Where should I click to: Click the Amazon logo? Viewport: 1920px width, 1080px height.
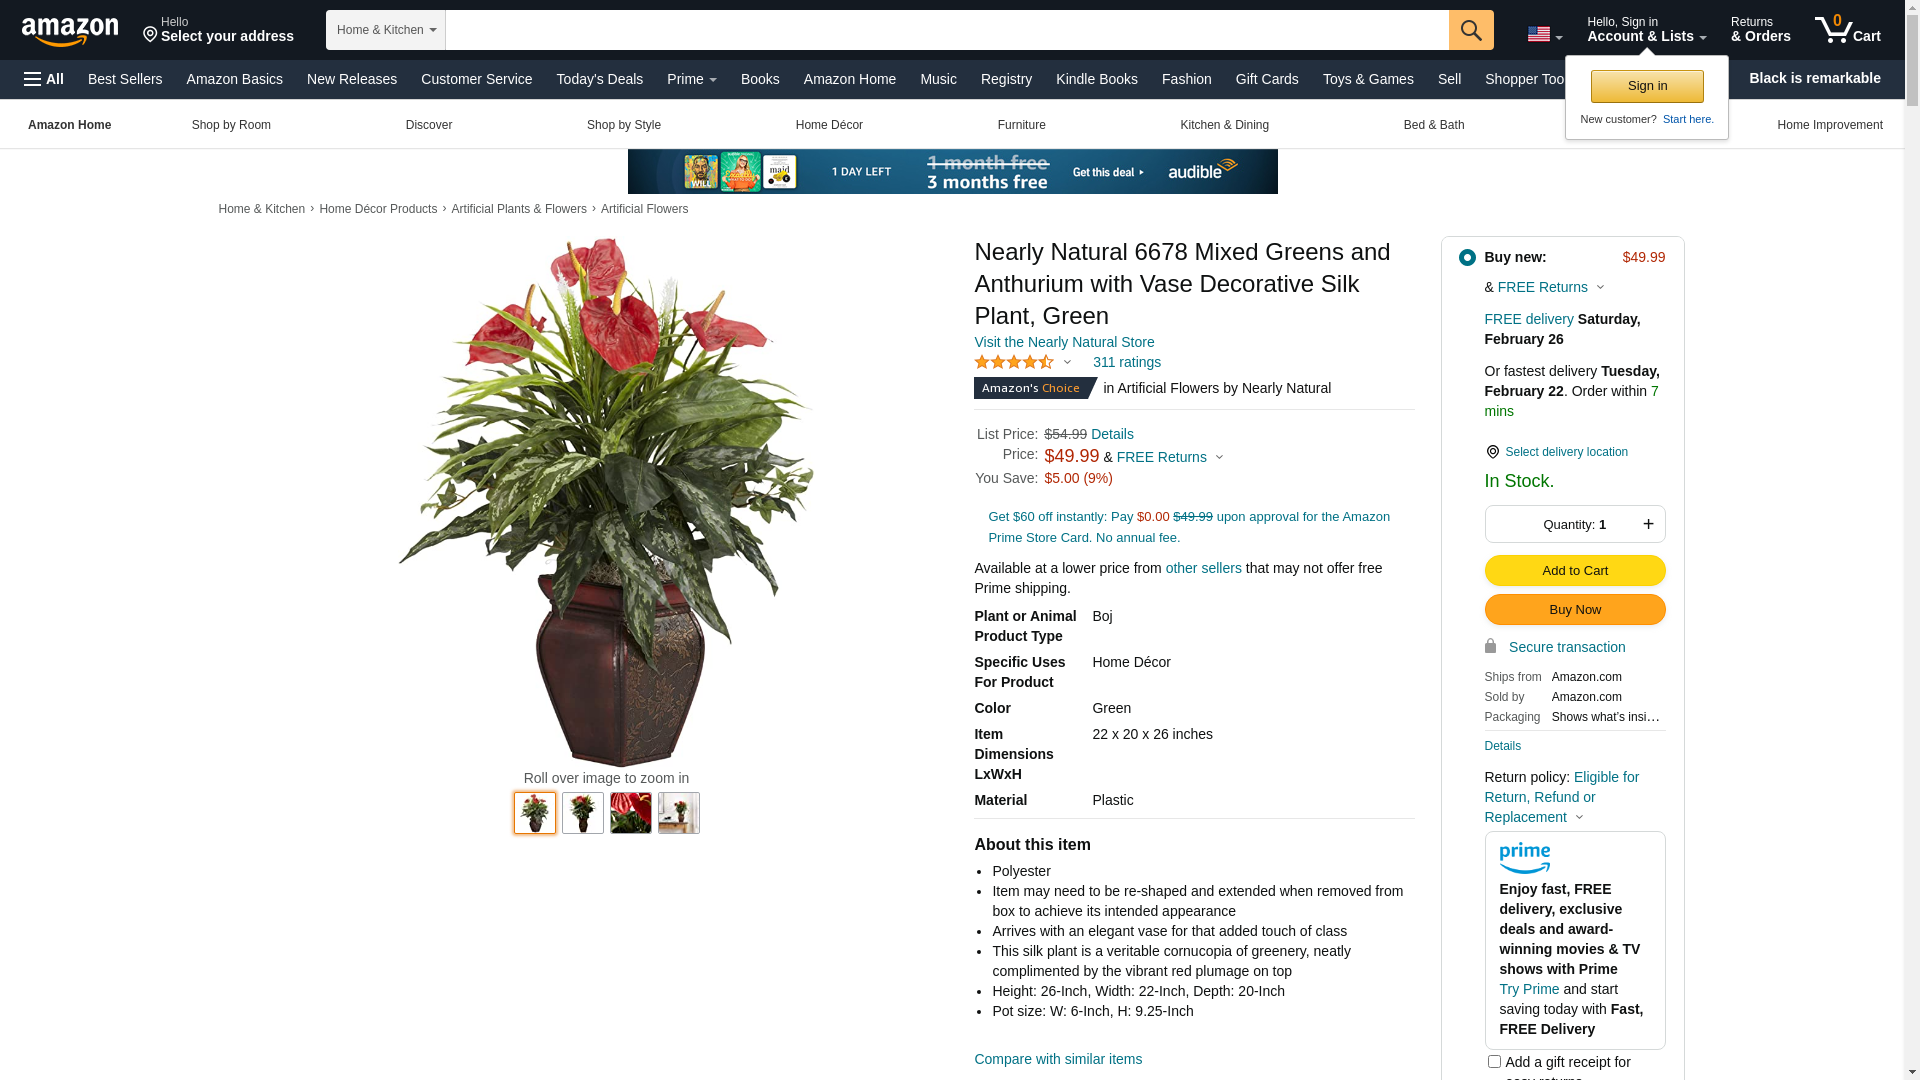(70, 31)
